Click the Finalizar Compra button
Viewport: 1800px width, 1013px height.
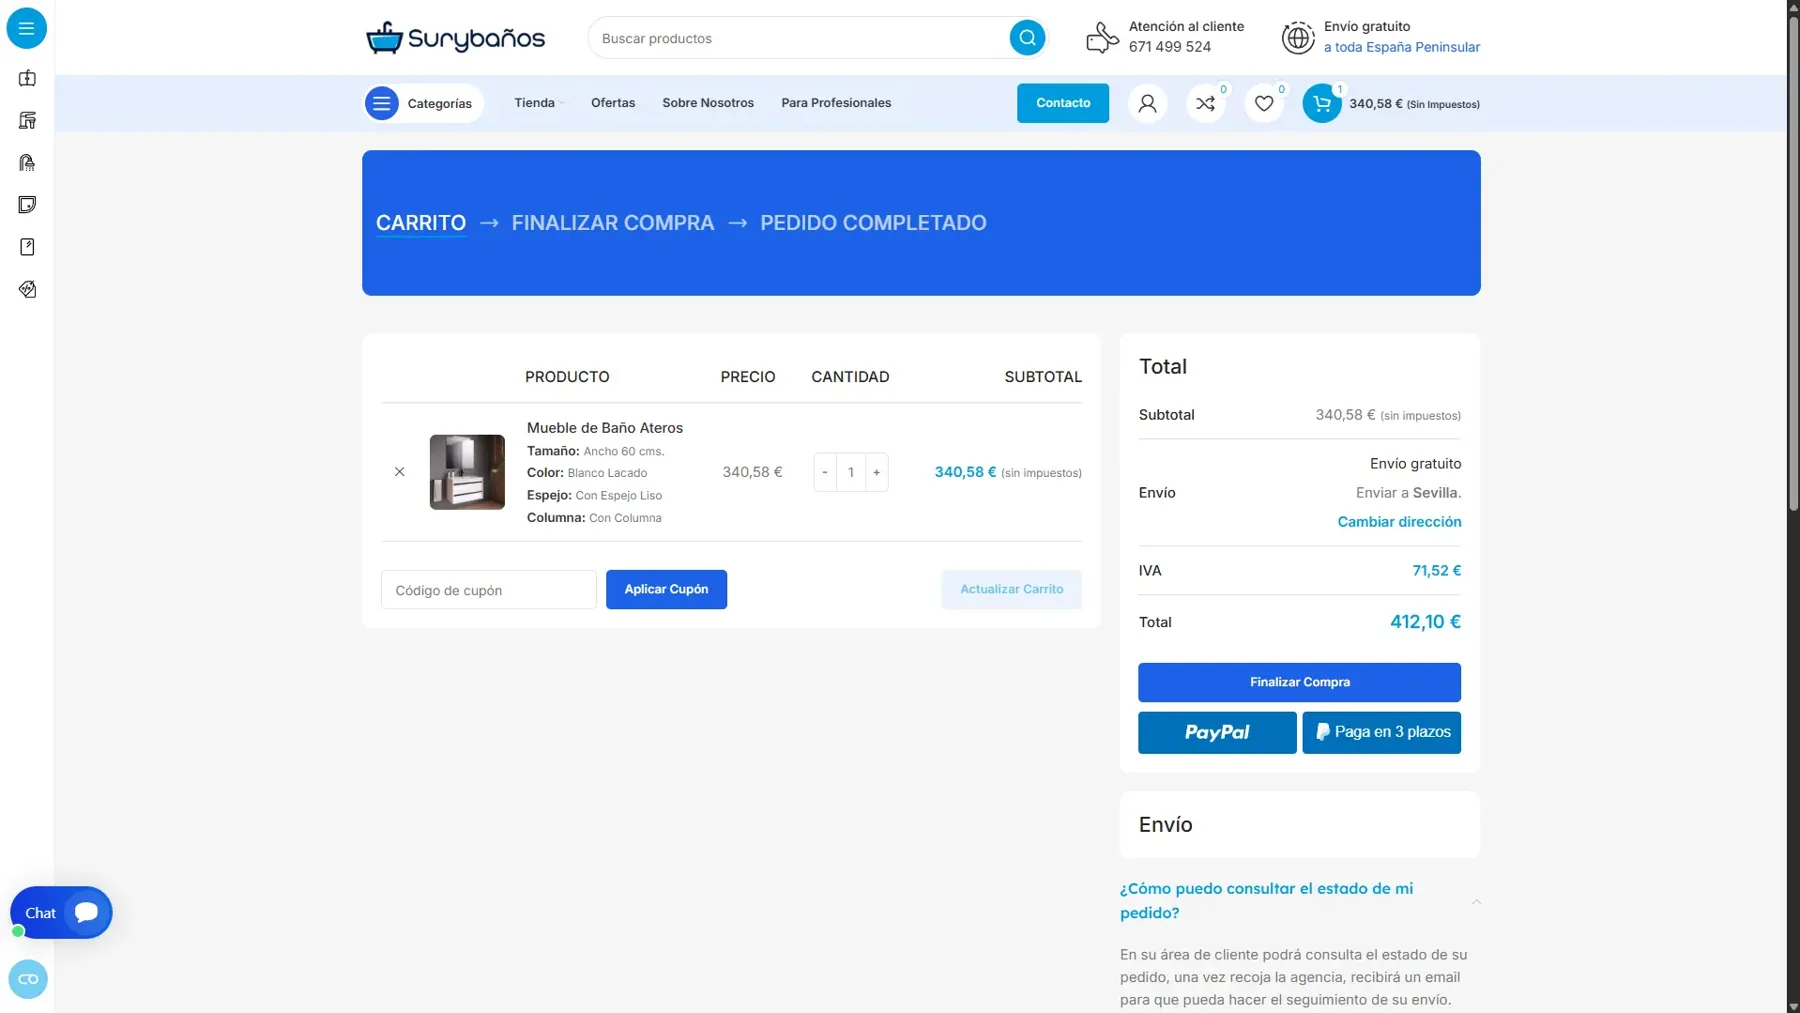point(1299,682)
